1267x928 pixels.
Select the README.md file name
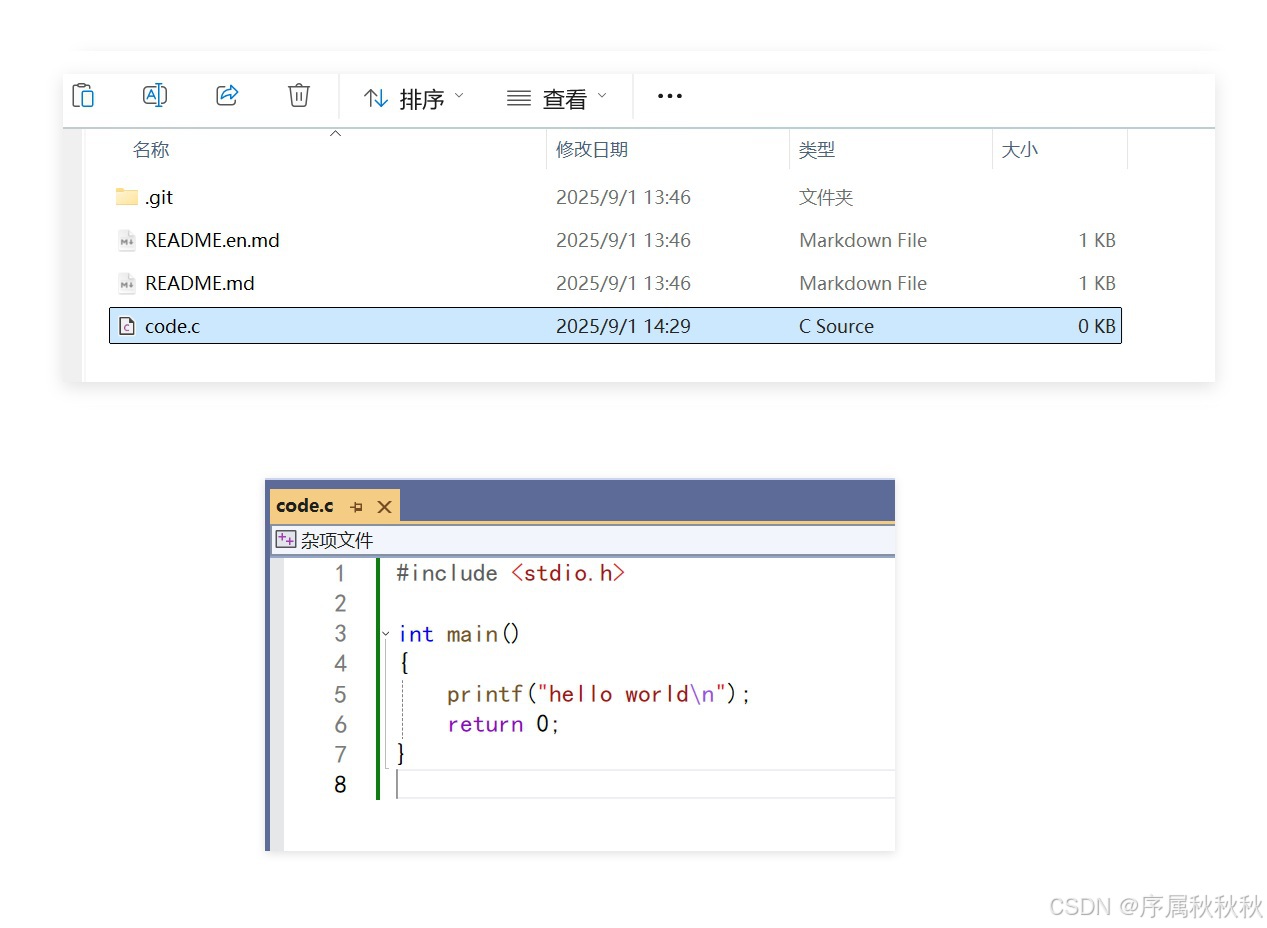tap(200, 283)
